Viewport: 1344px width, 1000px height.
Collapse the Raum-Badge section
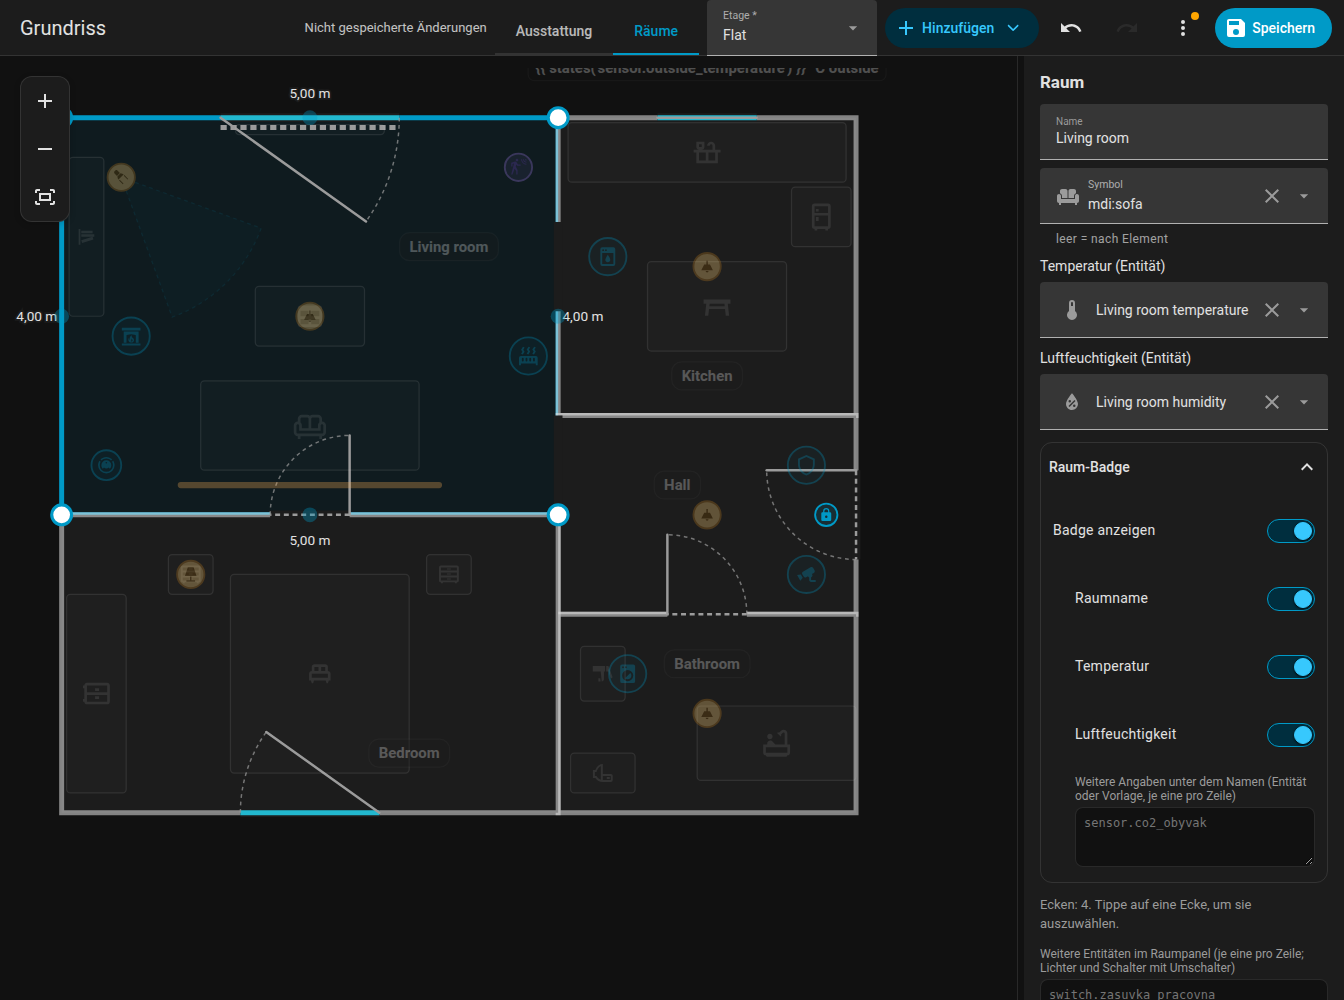1306,467
